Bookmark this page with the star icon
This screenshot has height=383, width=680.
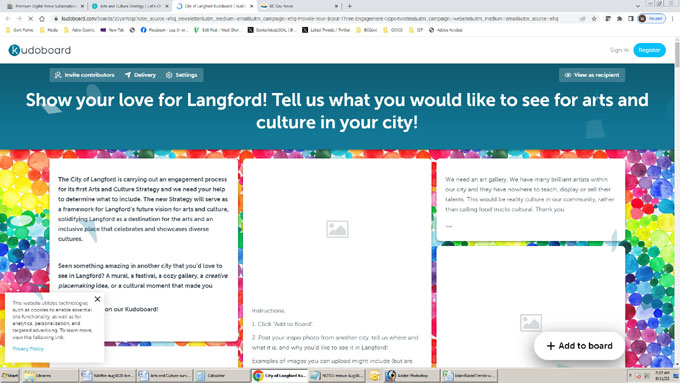[x=594, y=19]
